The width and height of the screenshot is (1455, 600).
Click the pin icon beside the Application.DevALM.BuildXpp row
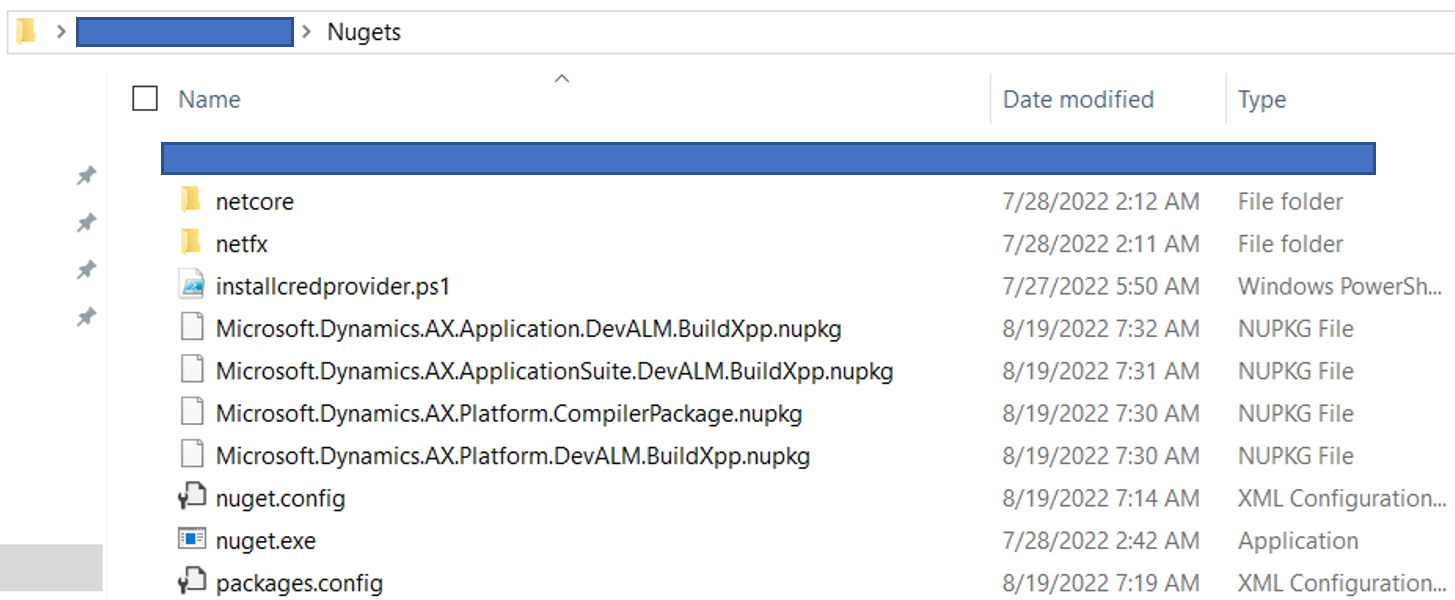pyautogui.click(x=87, y=318)
